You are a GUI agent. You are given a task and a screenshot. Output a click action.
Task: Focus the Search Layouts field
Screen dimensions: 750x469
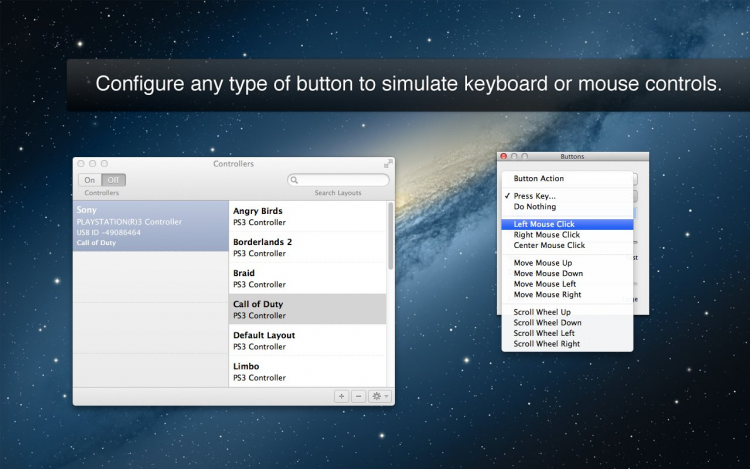point(338,180)
